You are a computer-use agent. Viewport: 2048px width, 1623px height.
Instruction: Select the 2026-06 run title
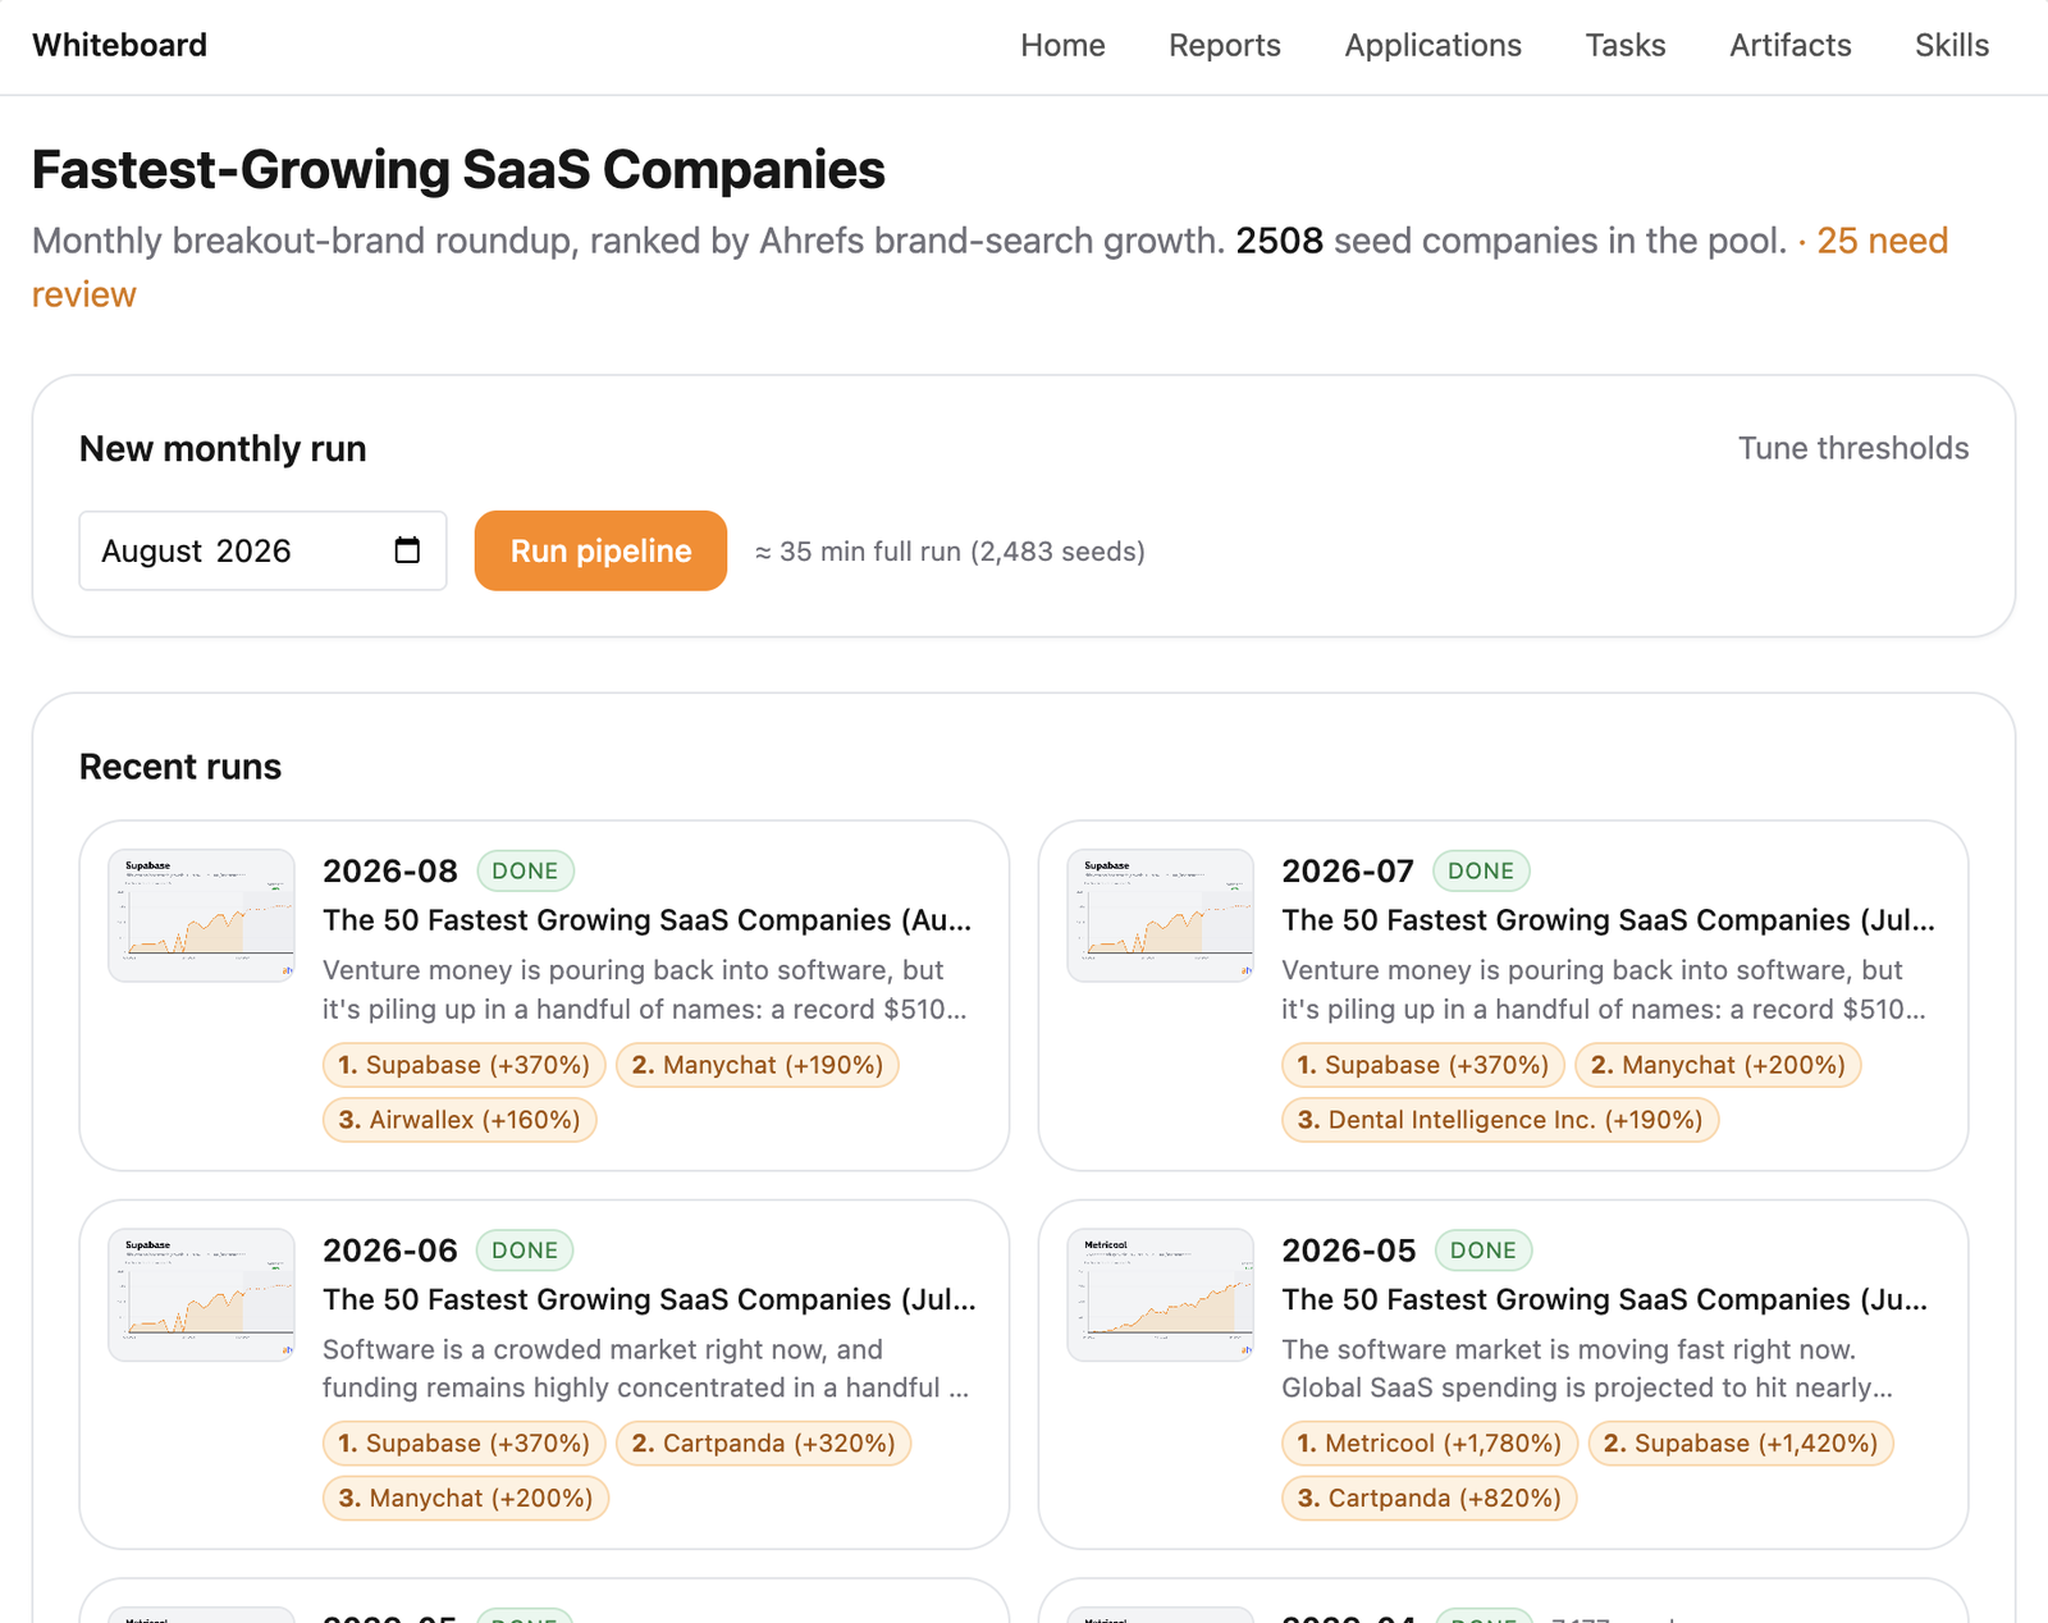[x=649, y=1299]
